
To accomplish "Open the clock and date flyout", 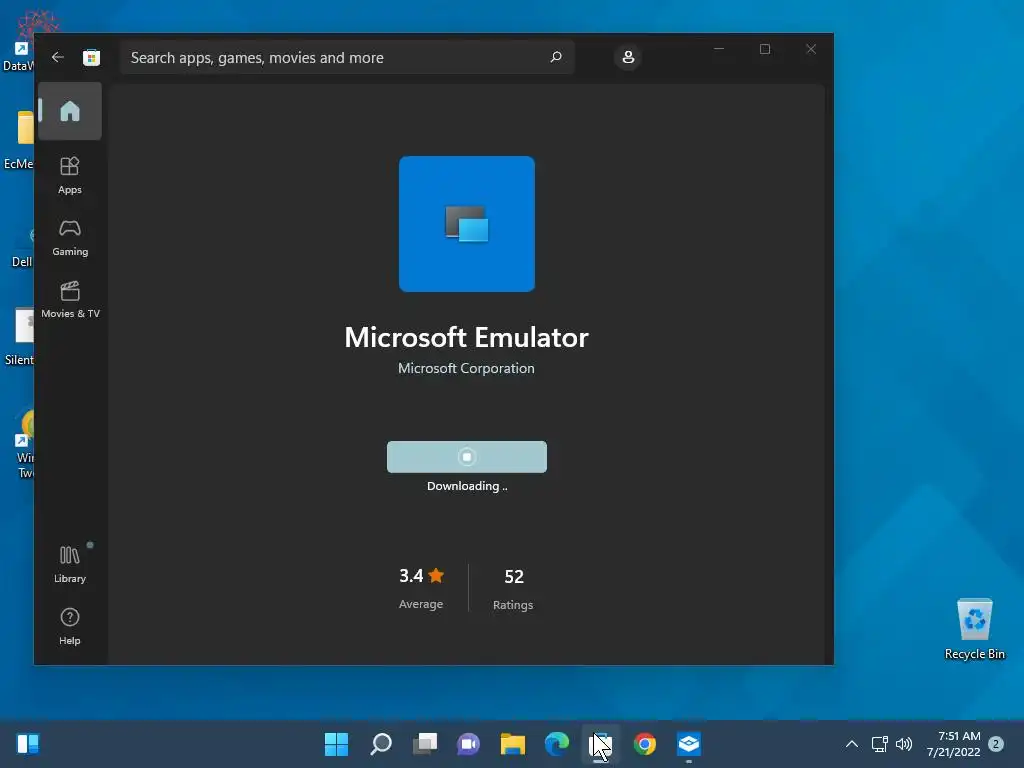I will point(953,744).
